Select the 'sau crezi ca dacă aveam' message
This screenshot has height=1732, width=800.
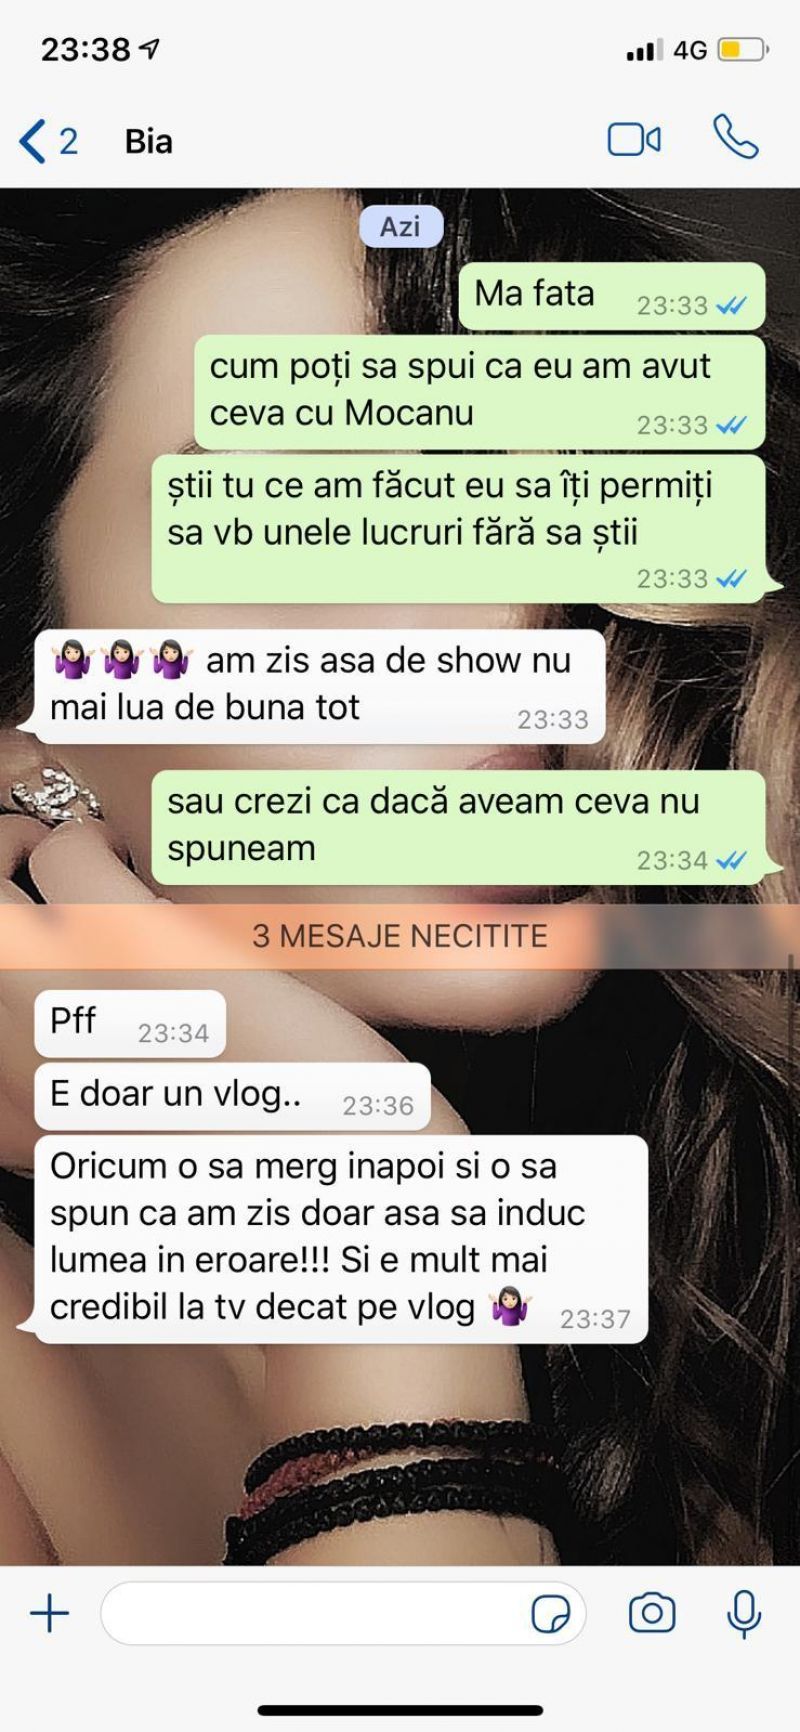pos(458,827)
